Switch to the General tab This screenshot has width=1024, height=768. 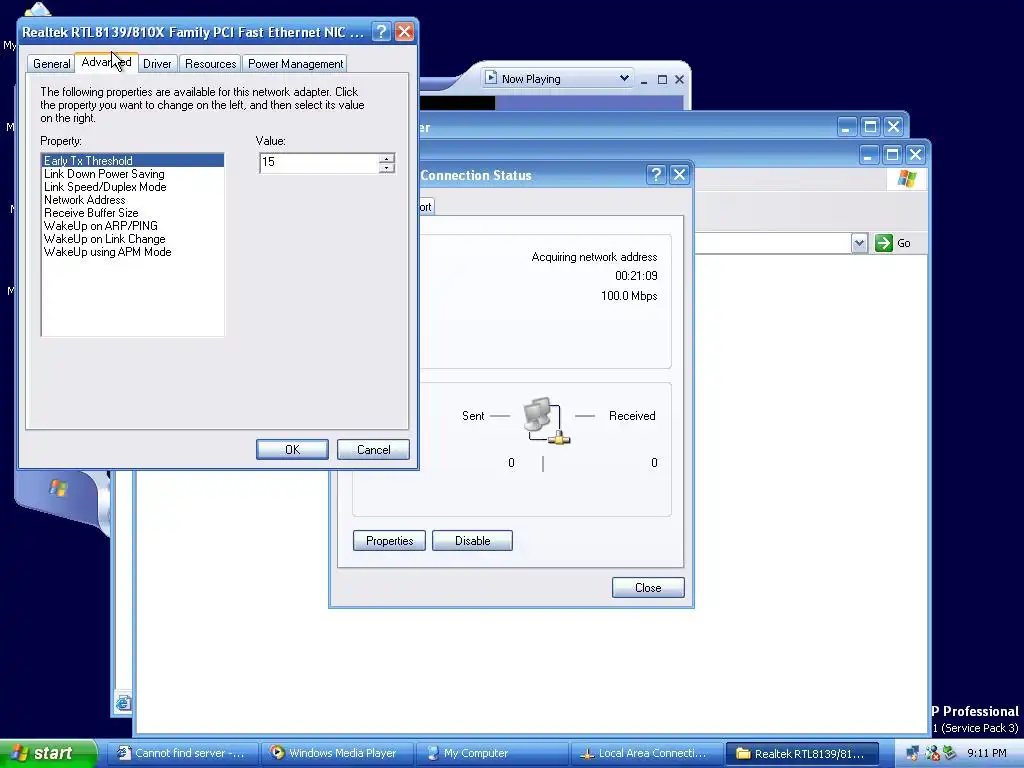click(x=51, y=64)
